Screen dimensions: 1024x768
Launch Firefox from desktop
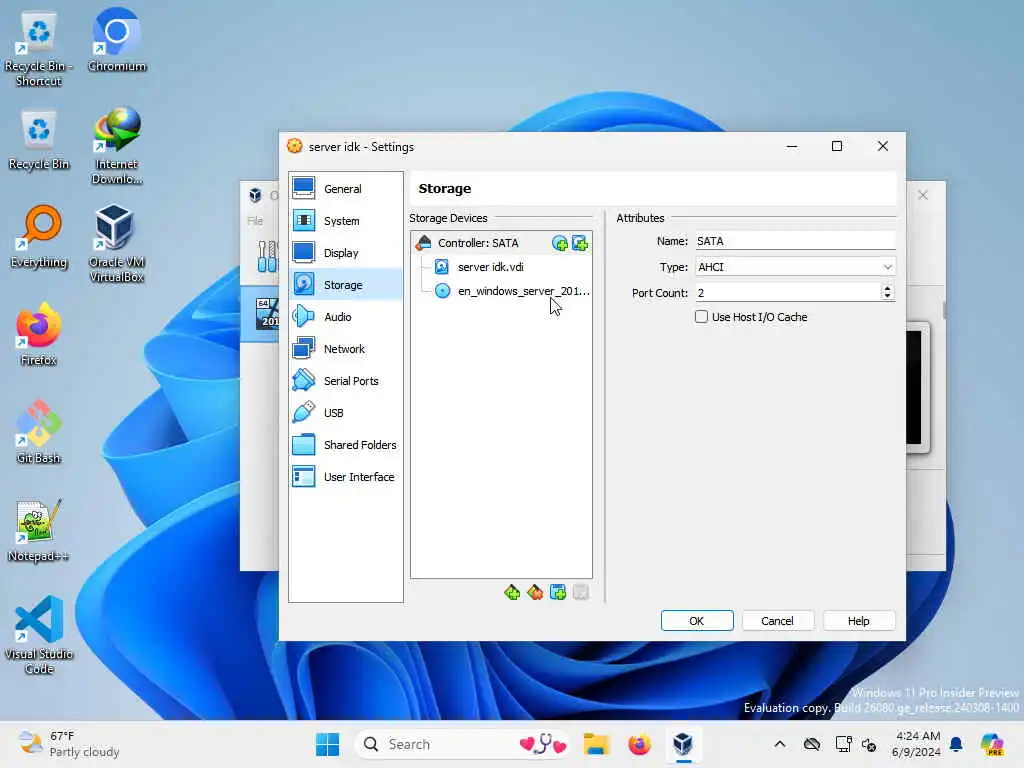pyautogui.click(x=39, y=334)
